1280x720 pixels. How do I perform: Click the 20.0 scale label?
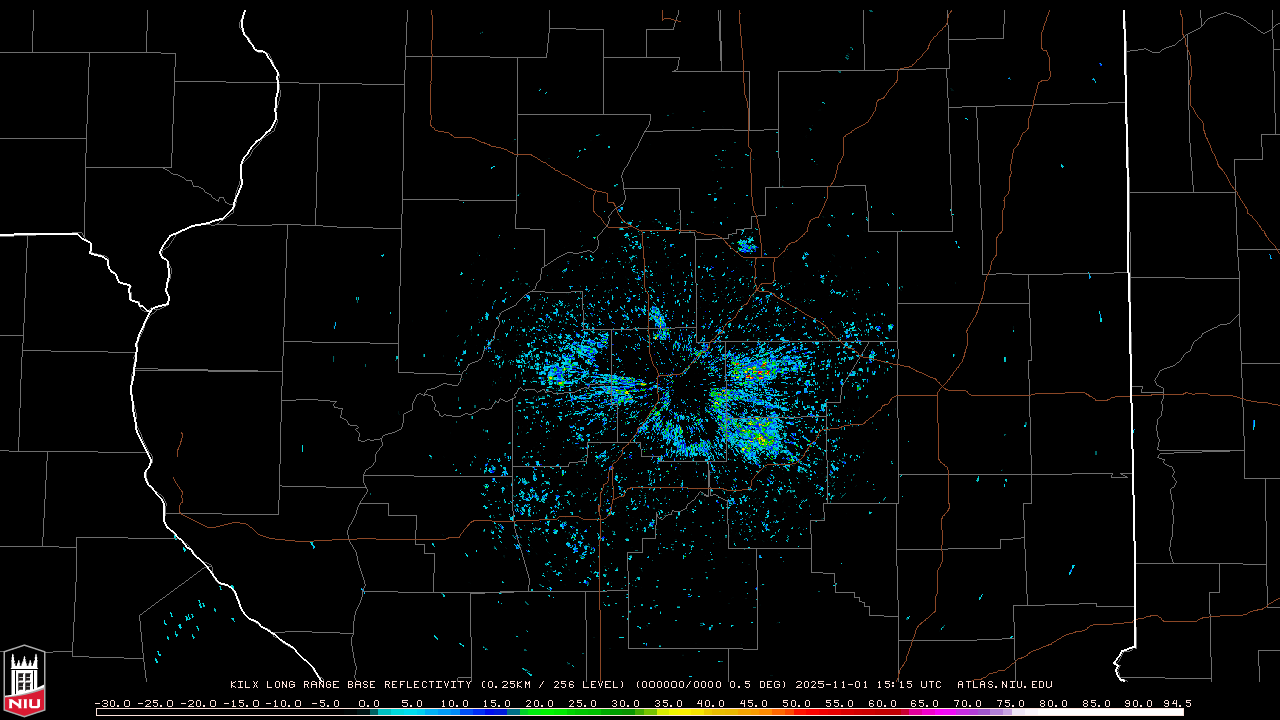(x=540, y=703)
